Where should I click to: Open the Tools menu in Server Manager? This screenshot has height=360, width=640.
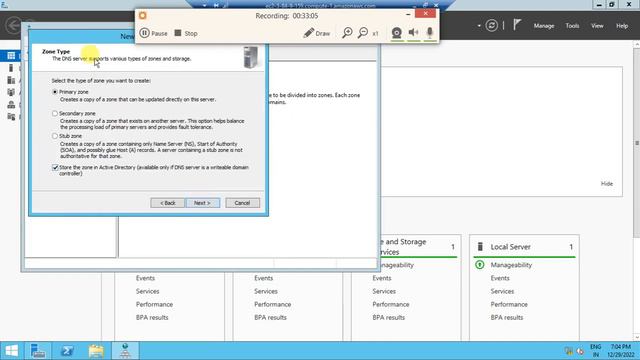[572, 26]
